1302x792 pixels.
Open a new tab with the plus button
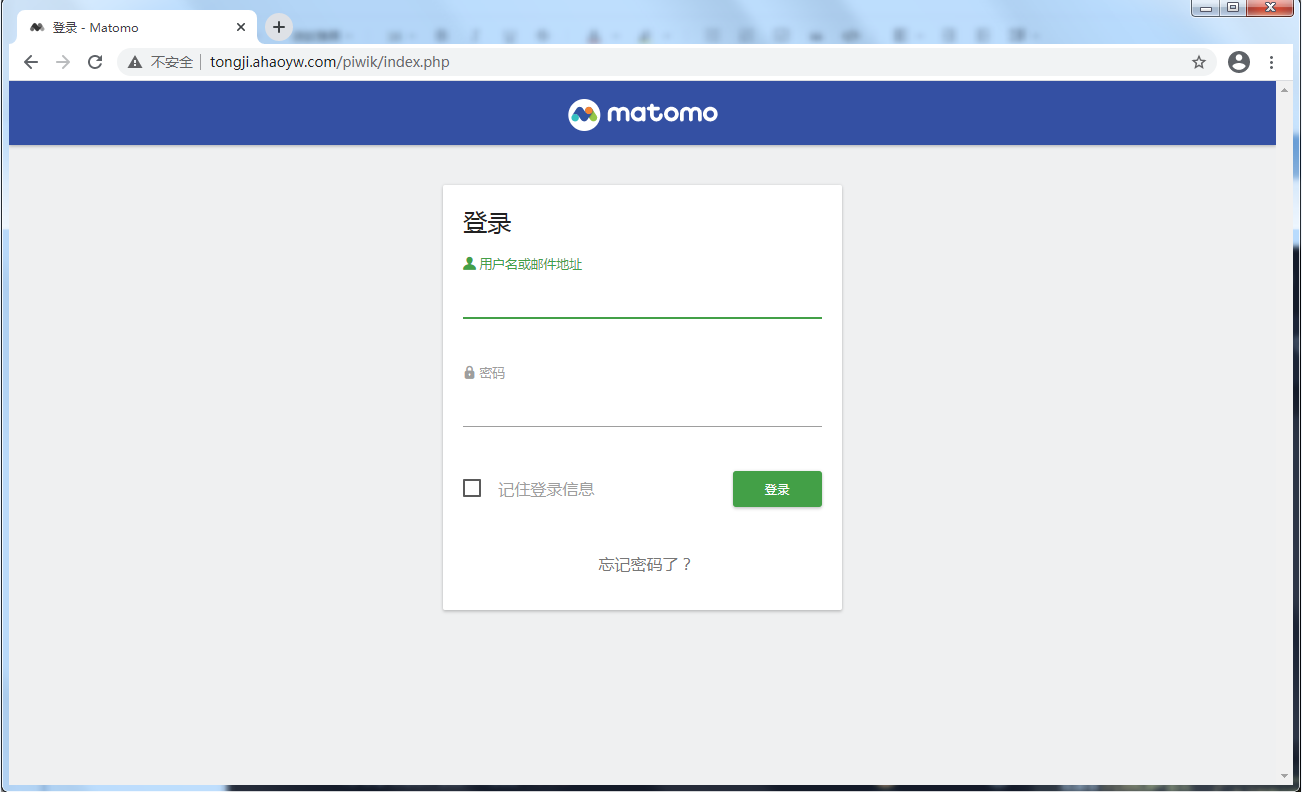coord(279,27)
